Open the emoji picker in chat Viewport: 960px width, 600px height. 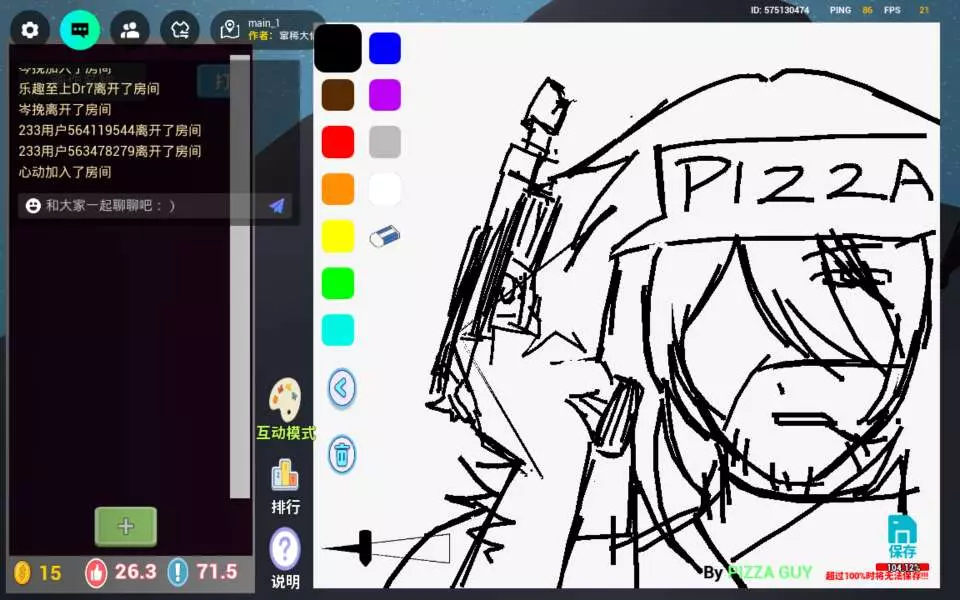(33, 206)
